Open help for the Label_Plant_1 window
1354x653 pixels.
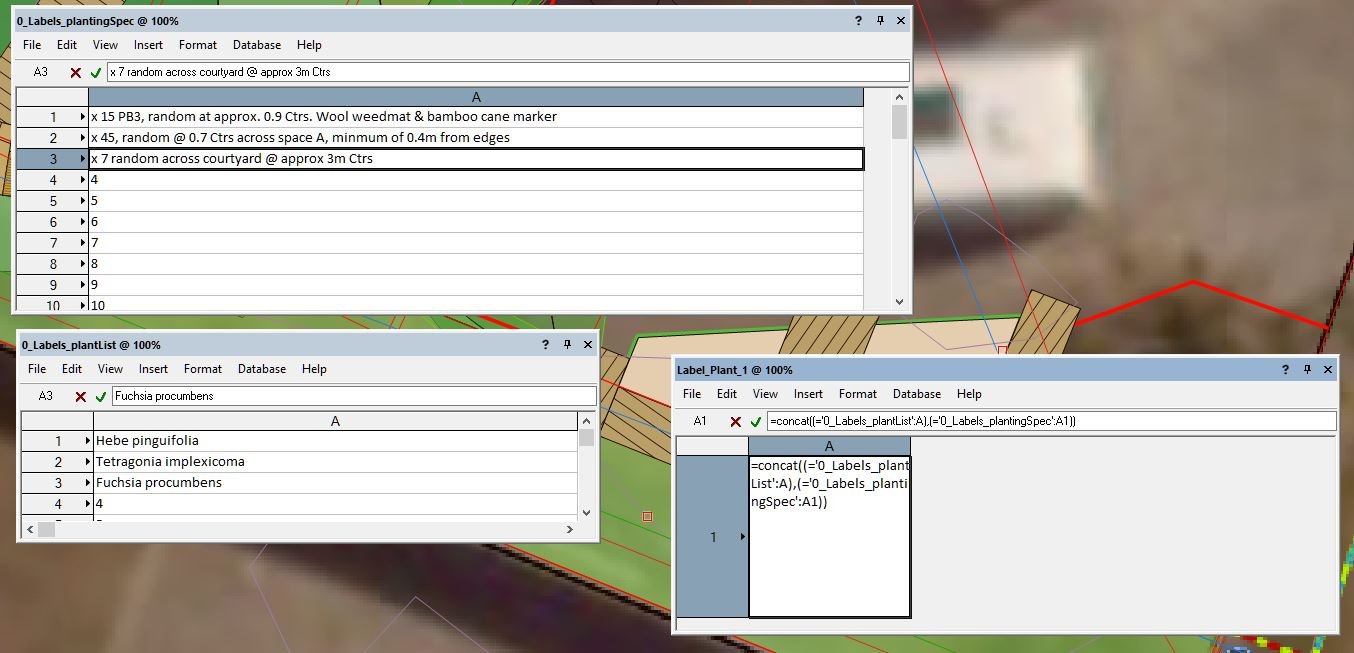1285,369
